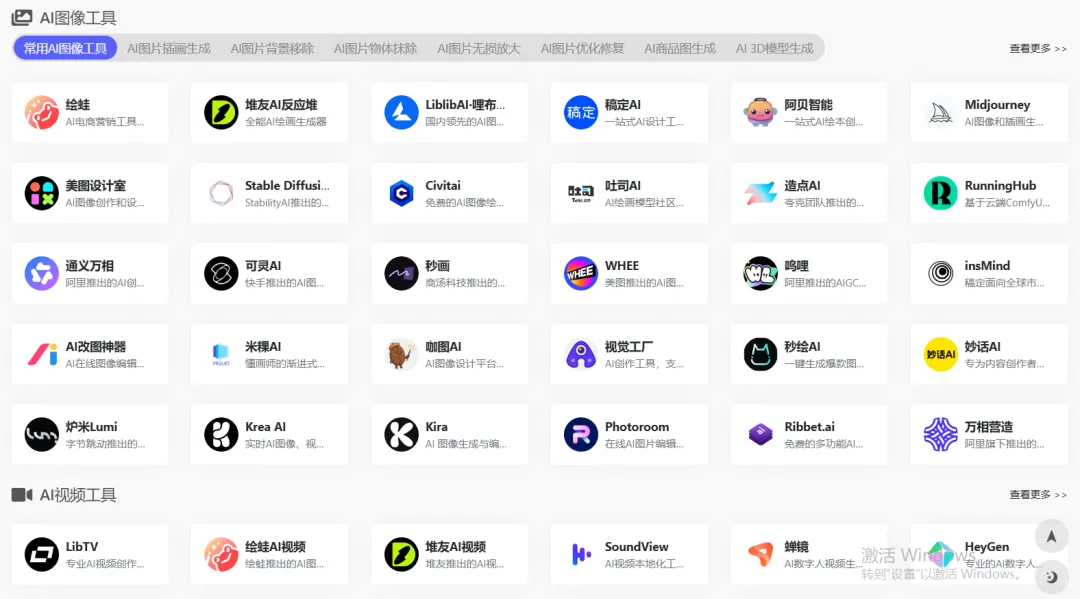Open the 绘蛙 tool icon
Viewport: 1080px width, 599px height.
coord(41,112)
